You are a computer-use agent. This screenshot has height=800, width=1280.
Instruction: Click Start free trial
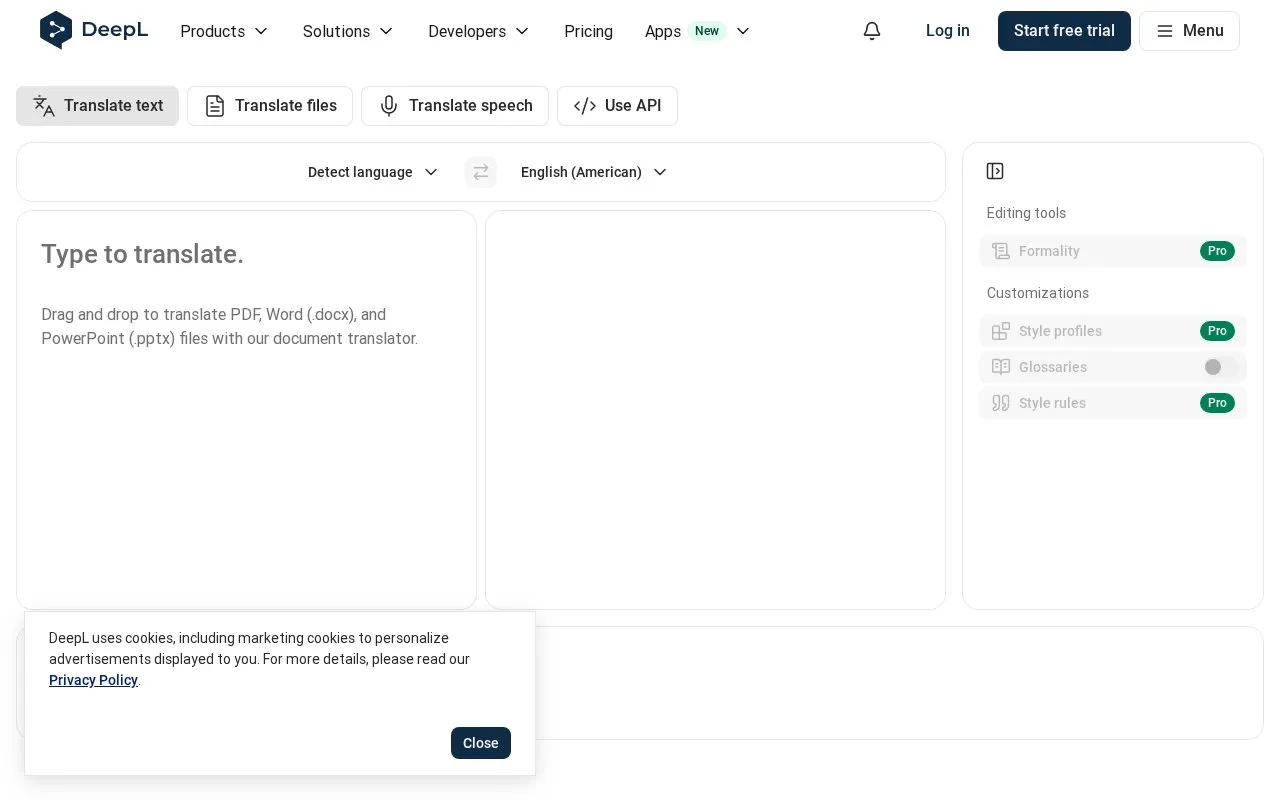pyautogui.click(x=1064, y=31)
